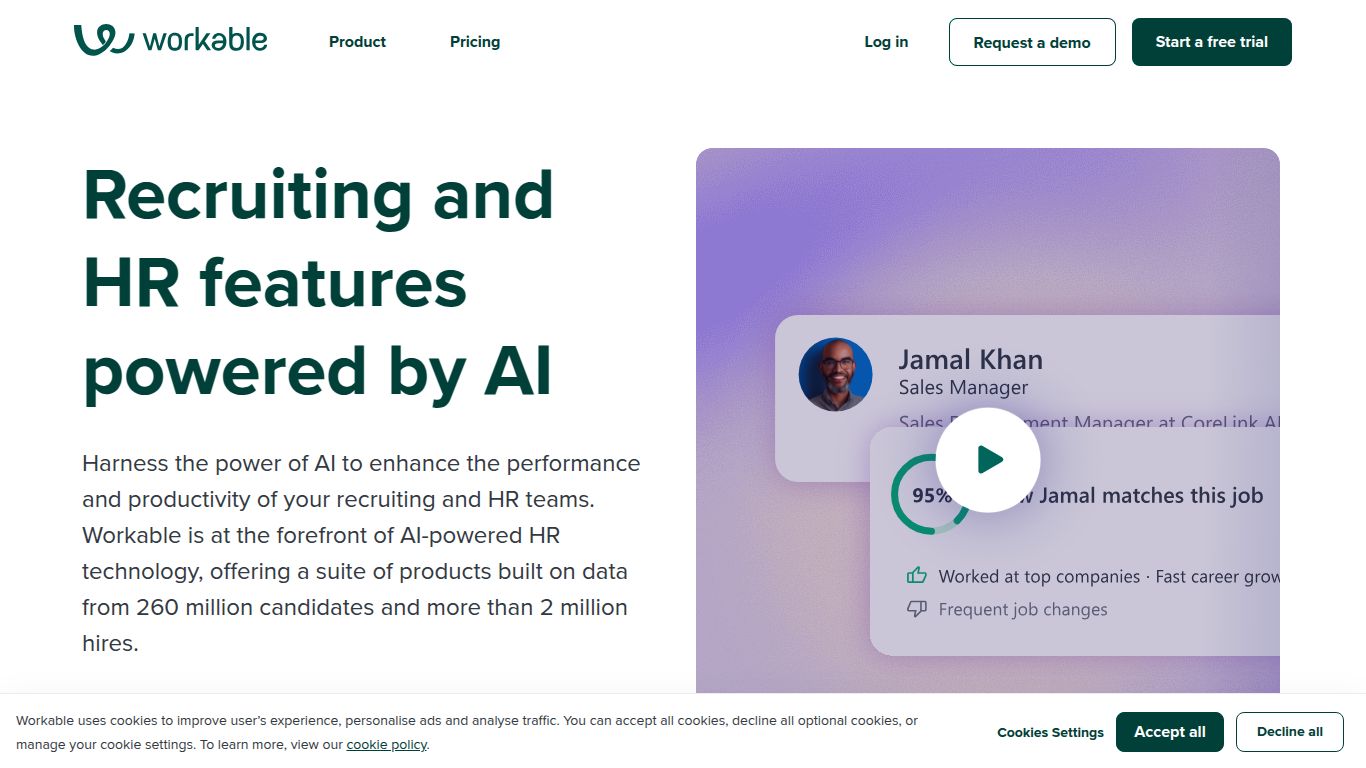Viewport: 1366px width, 768px height.
Task: Open Cookies Settings
Action: click(1050, 732)
